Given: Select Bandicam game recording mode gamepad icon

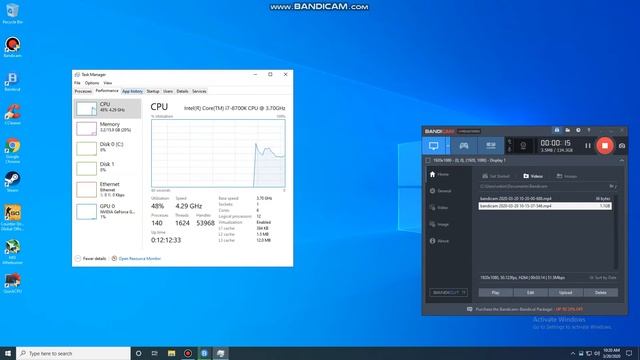Looking at the screenshot, I should [x=464, y=146].
